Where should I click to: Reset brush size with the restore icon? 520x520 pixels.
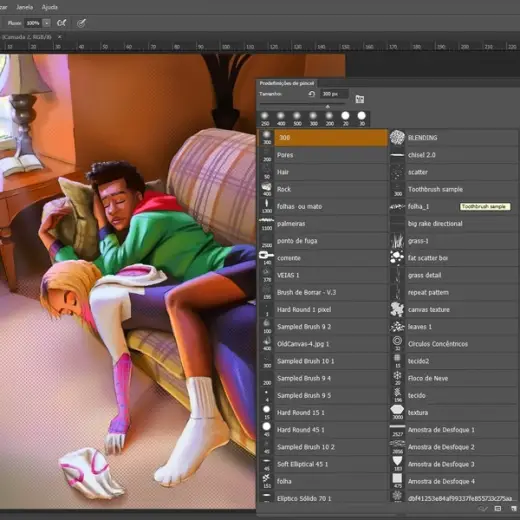point(312,94)
